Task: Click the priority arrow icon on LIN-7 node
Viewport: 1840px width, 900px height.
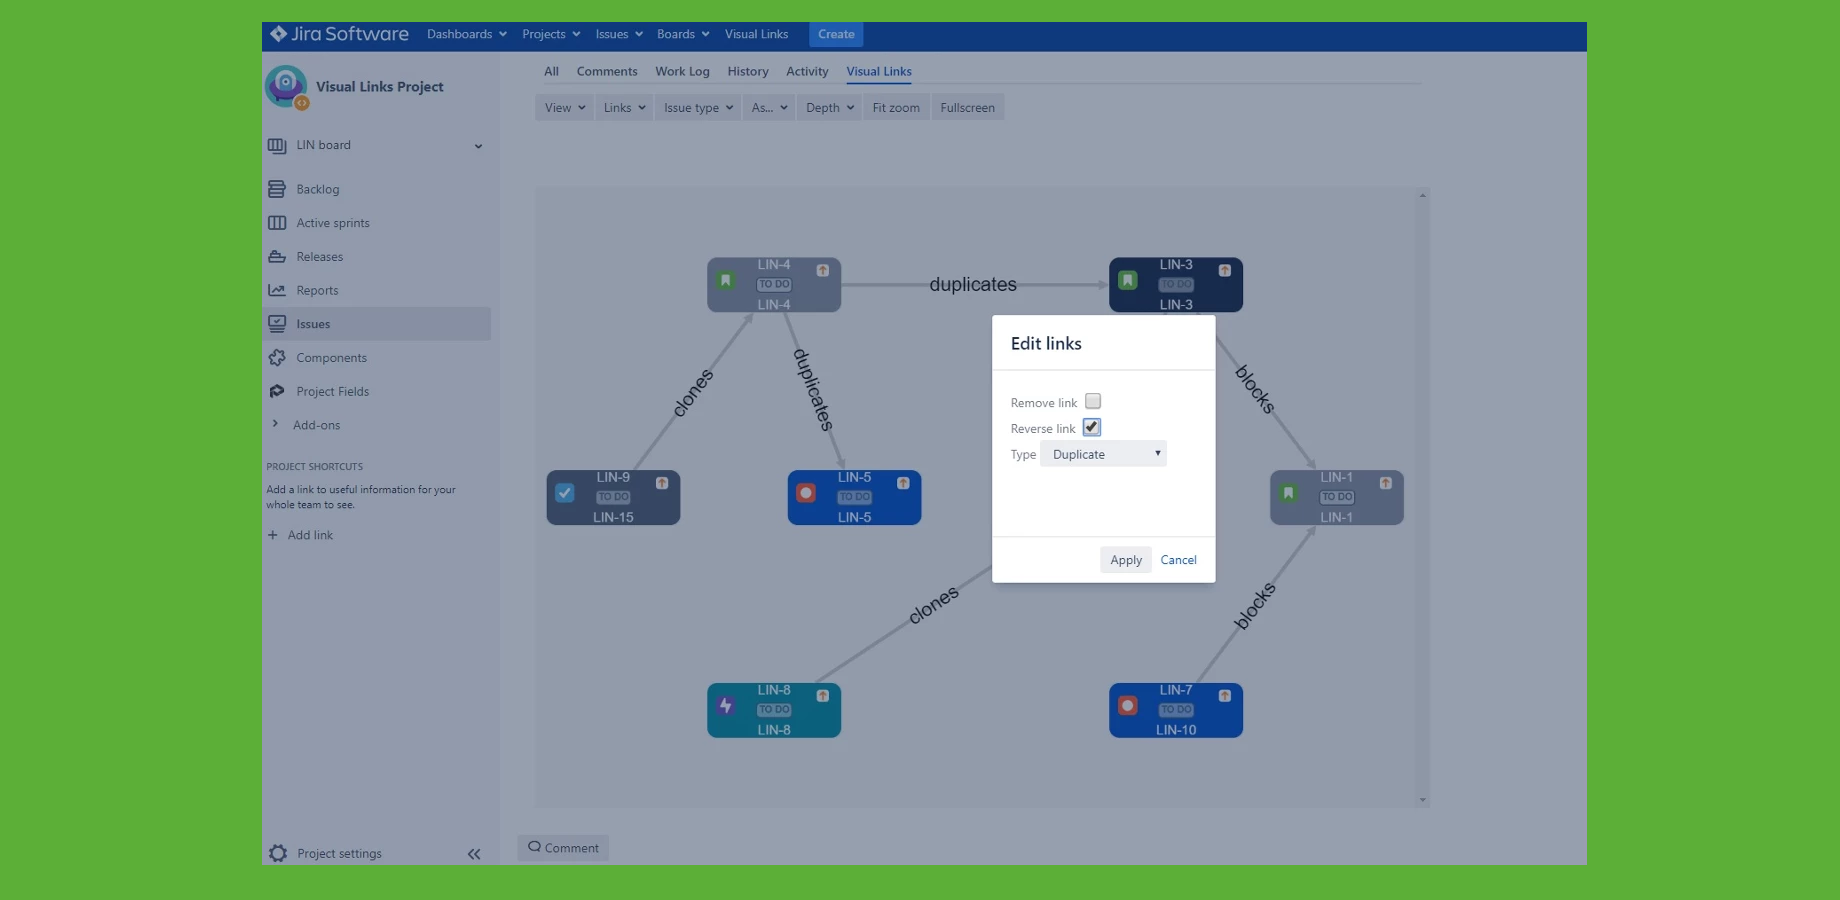Action: (1225, 696)
